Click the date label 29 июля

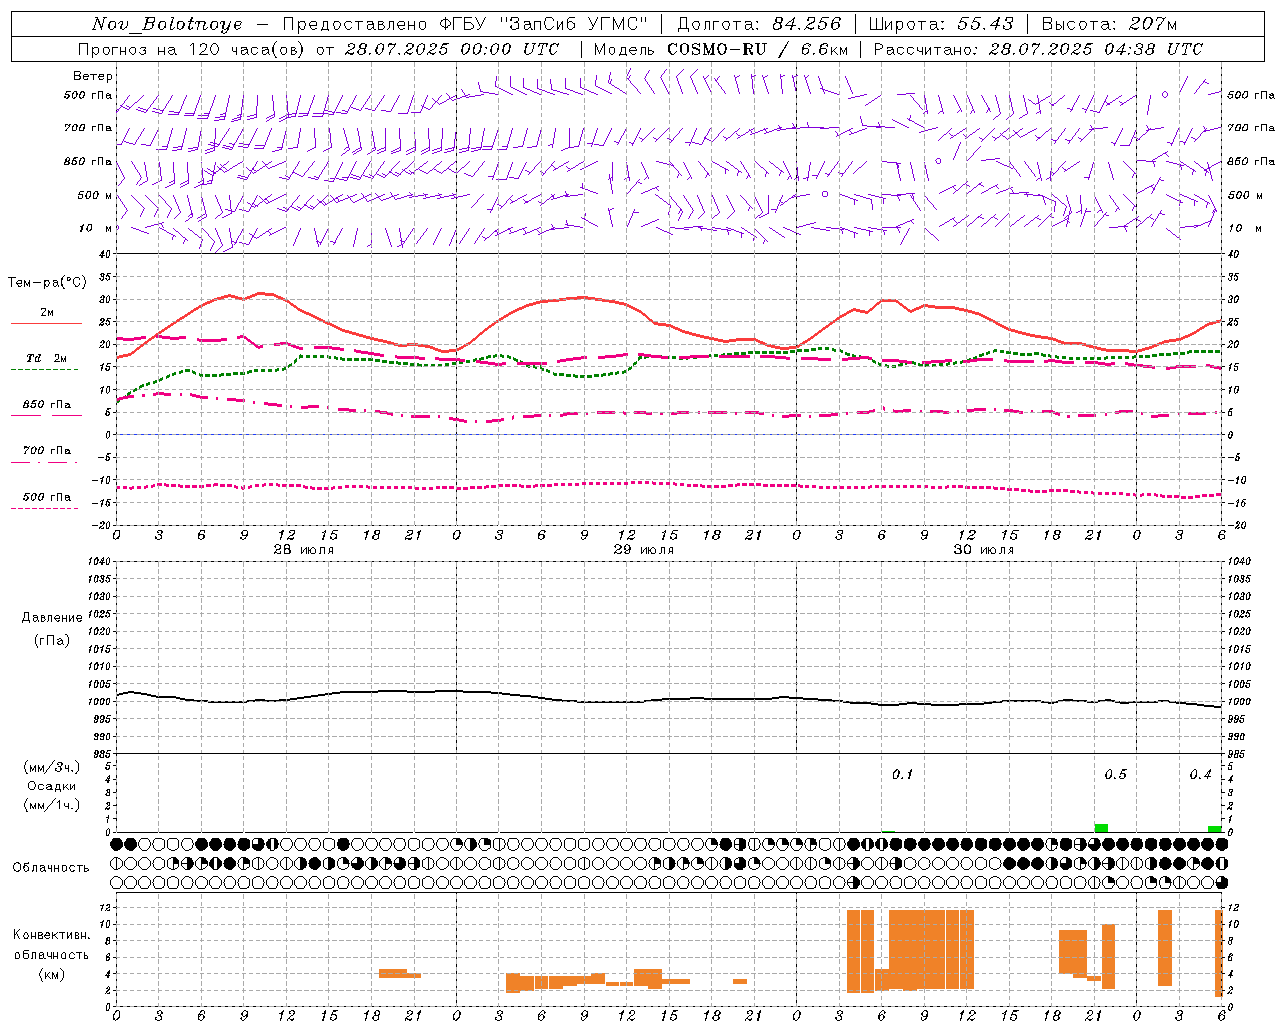point(644,550)
